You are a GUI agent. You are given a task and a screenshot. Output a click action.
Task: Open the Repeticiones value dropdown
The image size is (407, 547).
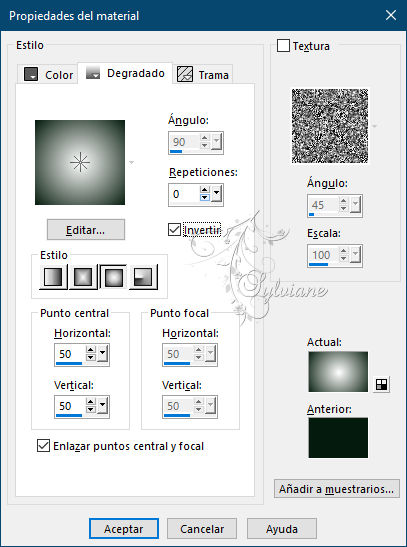[x=217, y=193]
